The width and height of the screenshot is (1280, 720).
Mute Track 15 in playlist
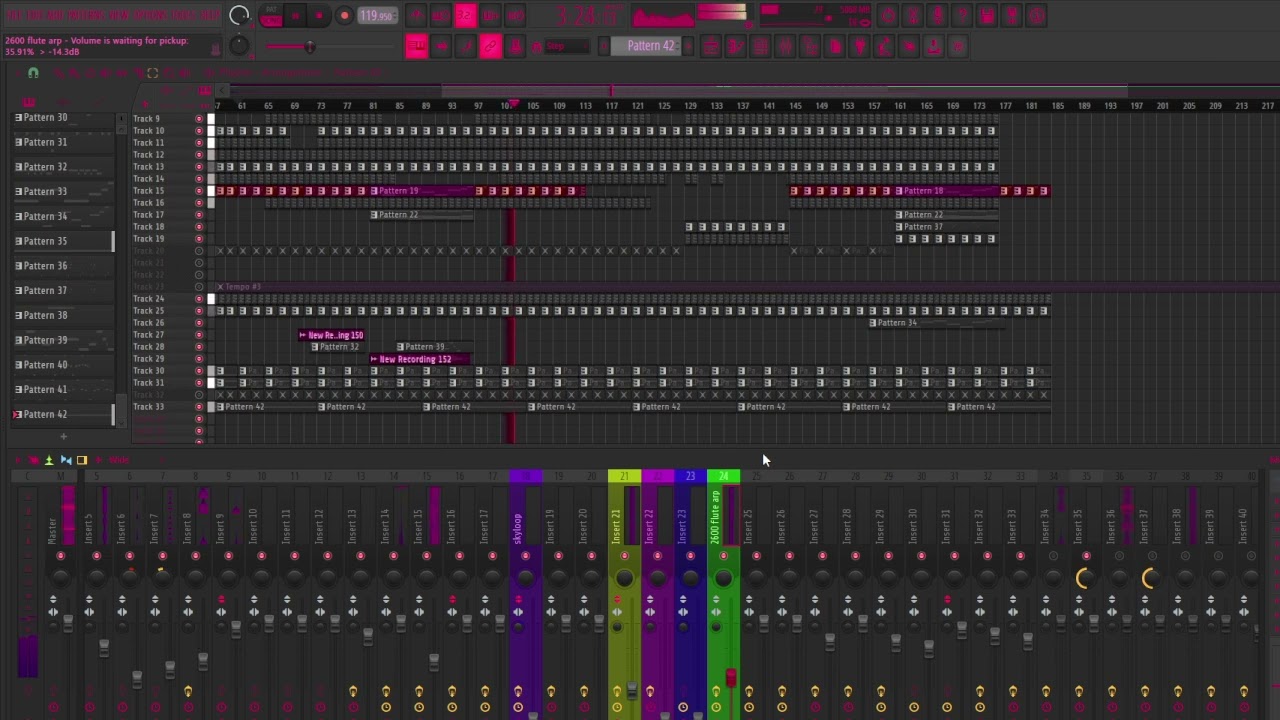point(199,191)
